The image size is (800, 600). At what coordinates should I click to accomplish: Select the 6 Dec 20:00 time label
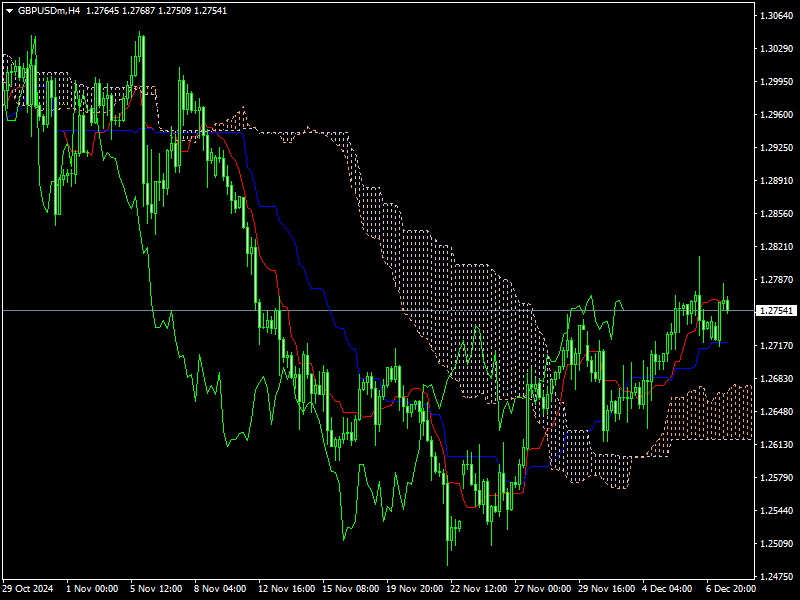(x=731, y=589)
